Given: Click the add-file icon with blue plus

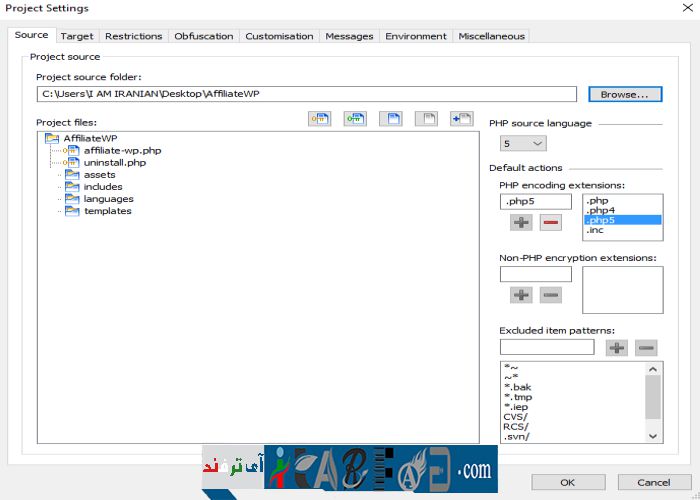Looking at the screenshot, I should 461,119.
